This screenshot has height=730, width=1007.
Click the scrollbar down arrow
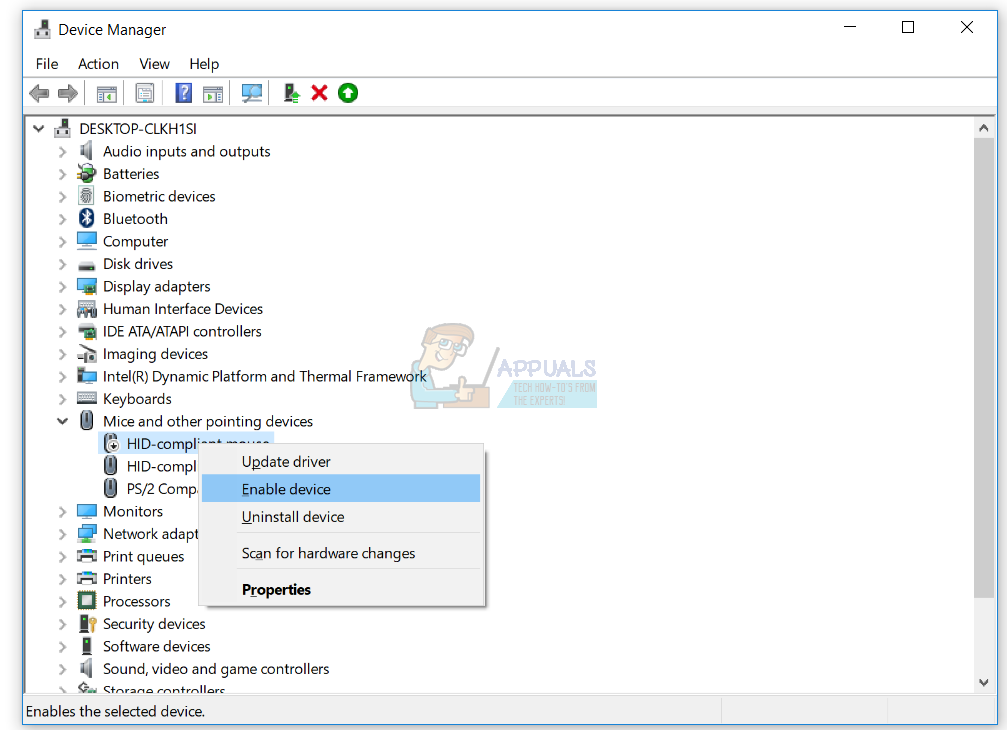(x=982, y=682)
